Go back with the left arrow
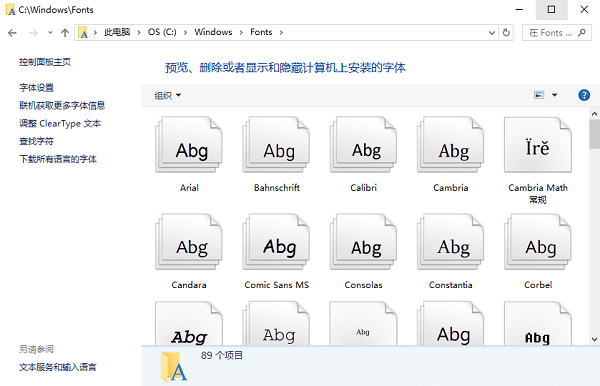 (x=12, y=33)
